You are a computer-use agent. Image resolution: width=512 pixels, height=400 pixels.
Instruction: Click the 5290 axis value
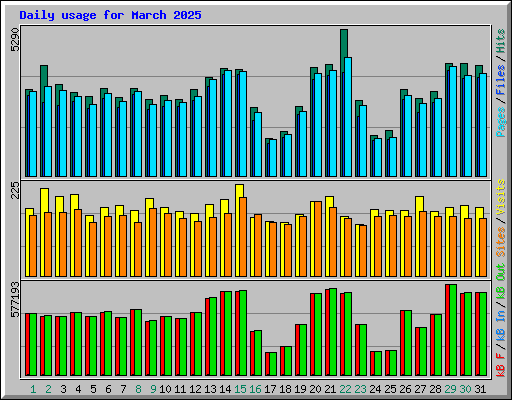15,40
